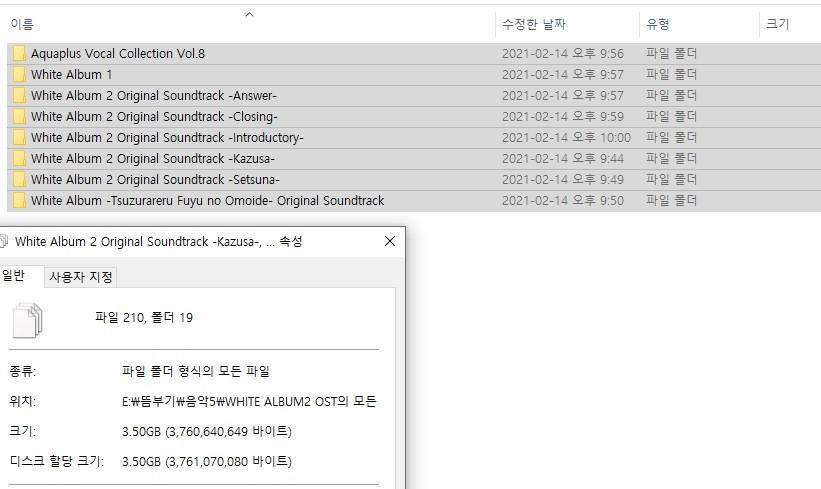This screenshot has width=821, height=489.
Task: Click the 오후 9:56 modified date cell
Action: (563, 53)
